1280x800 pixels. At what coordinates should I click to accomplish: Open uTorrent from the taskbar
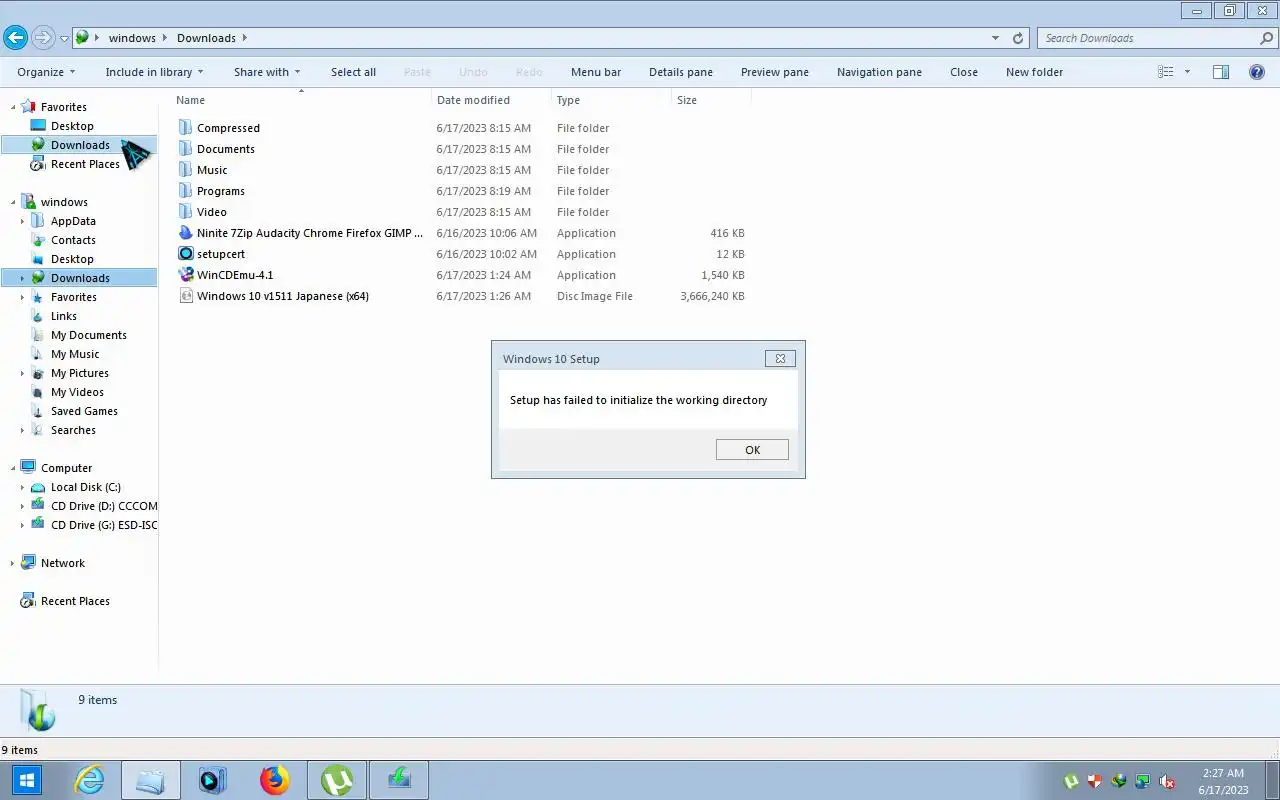(x=337, y=780)
